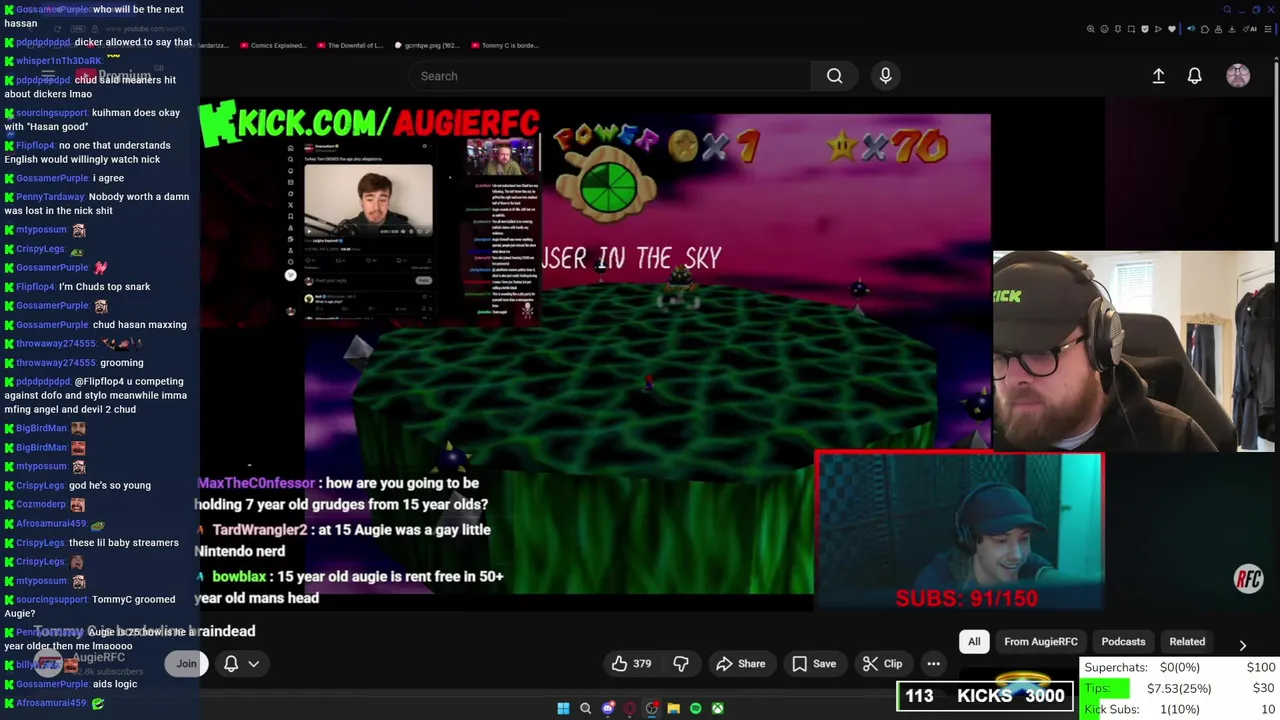The height and width of the screenshot is (720, 1280).
Task: Open Discord from the taskbar
Action: click(x=608, y=709)
